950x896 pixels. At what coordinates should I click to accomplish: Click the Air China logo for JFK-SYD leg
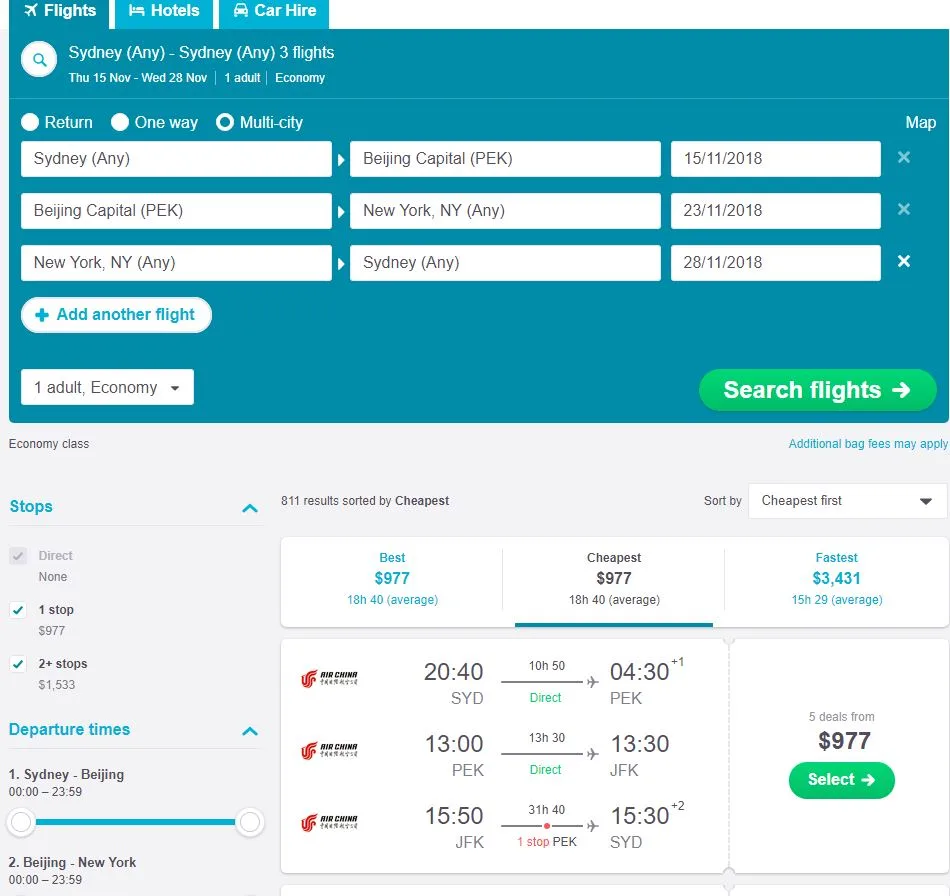pos(329,823)
